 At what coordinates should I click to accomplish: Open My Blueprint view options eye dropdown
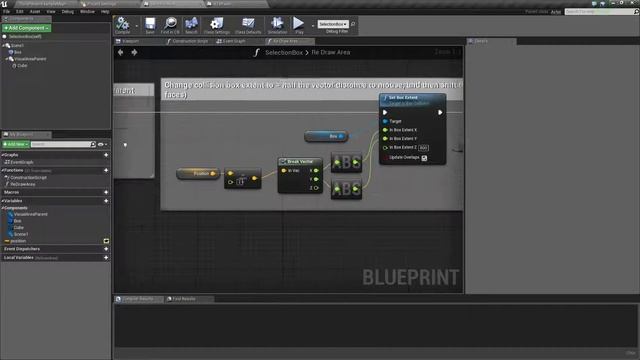click(102, 144)
